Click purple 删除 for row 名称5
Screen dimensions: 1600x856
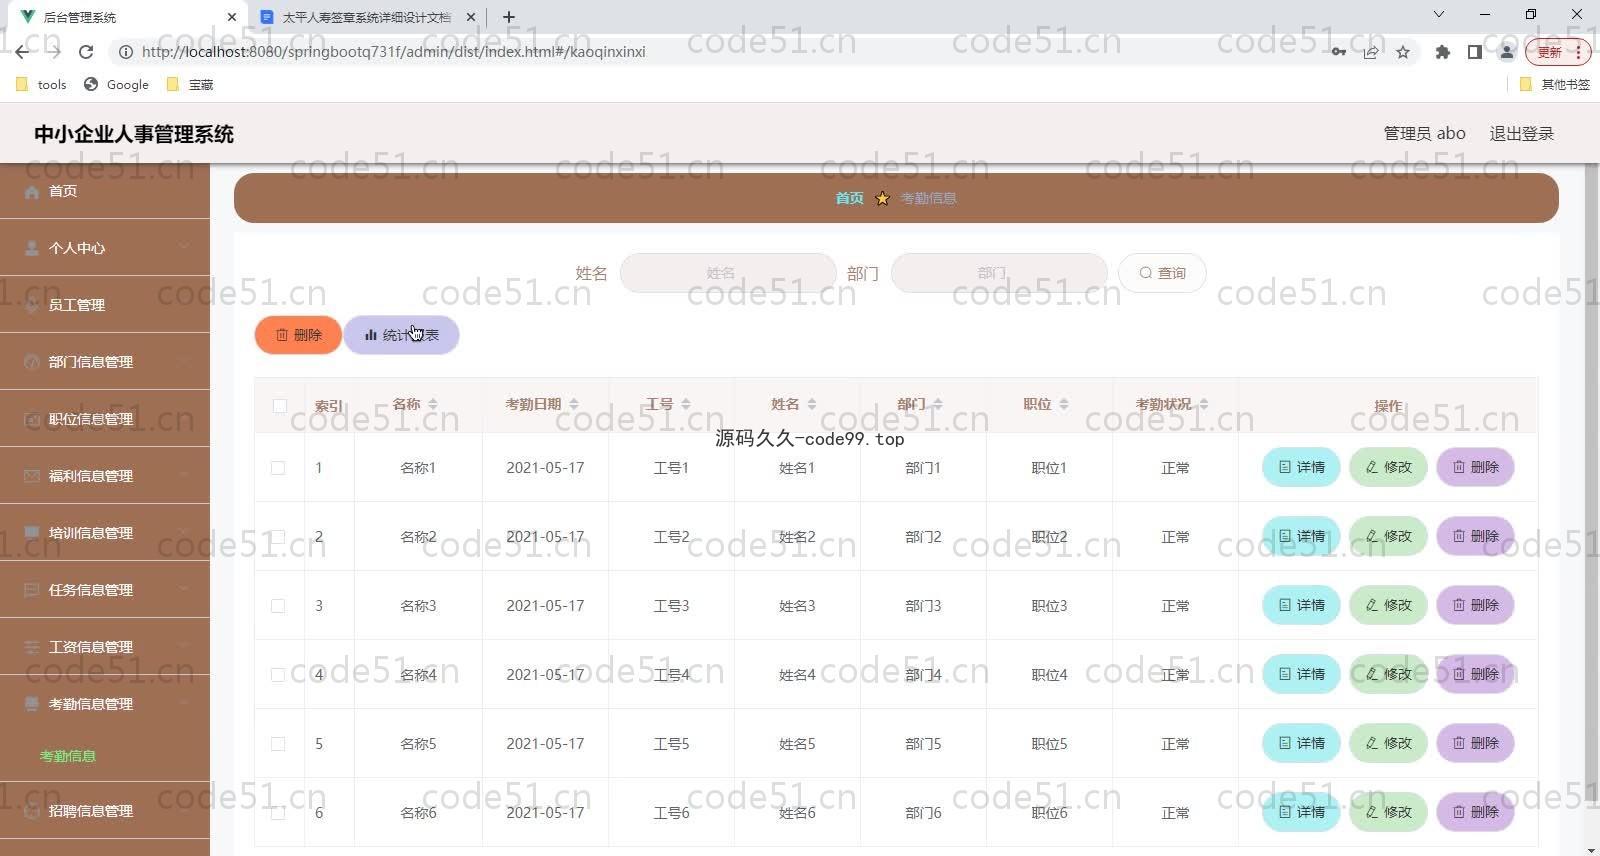click(x=1475, y=743)
